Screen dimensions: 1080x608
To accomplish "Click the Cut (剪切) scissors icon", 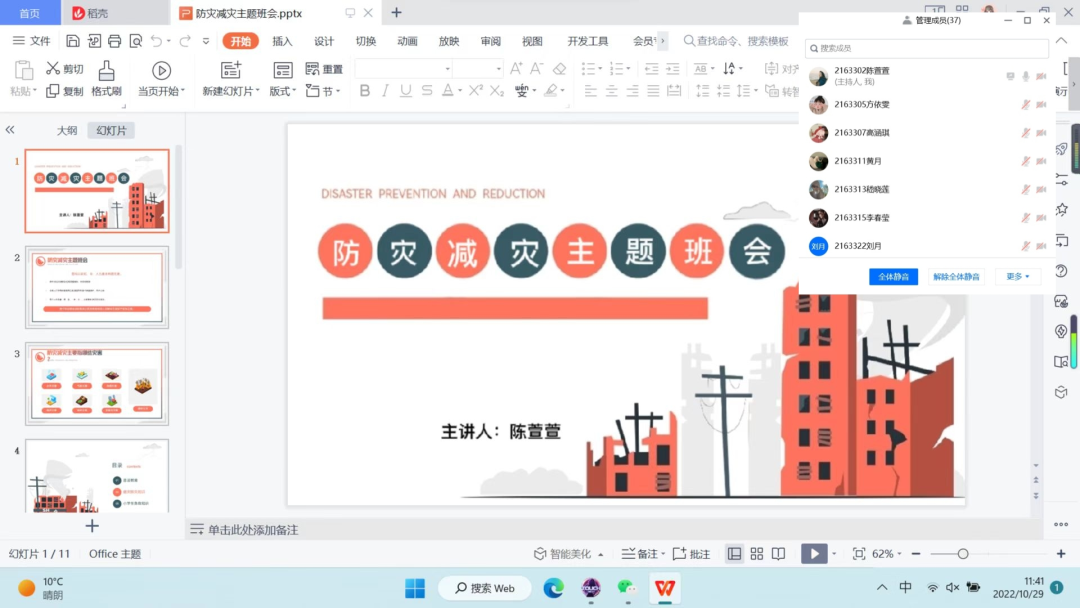I will tap(53, 69).
